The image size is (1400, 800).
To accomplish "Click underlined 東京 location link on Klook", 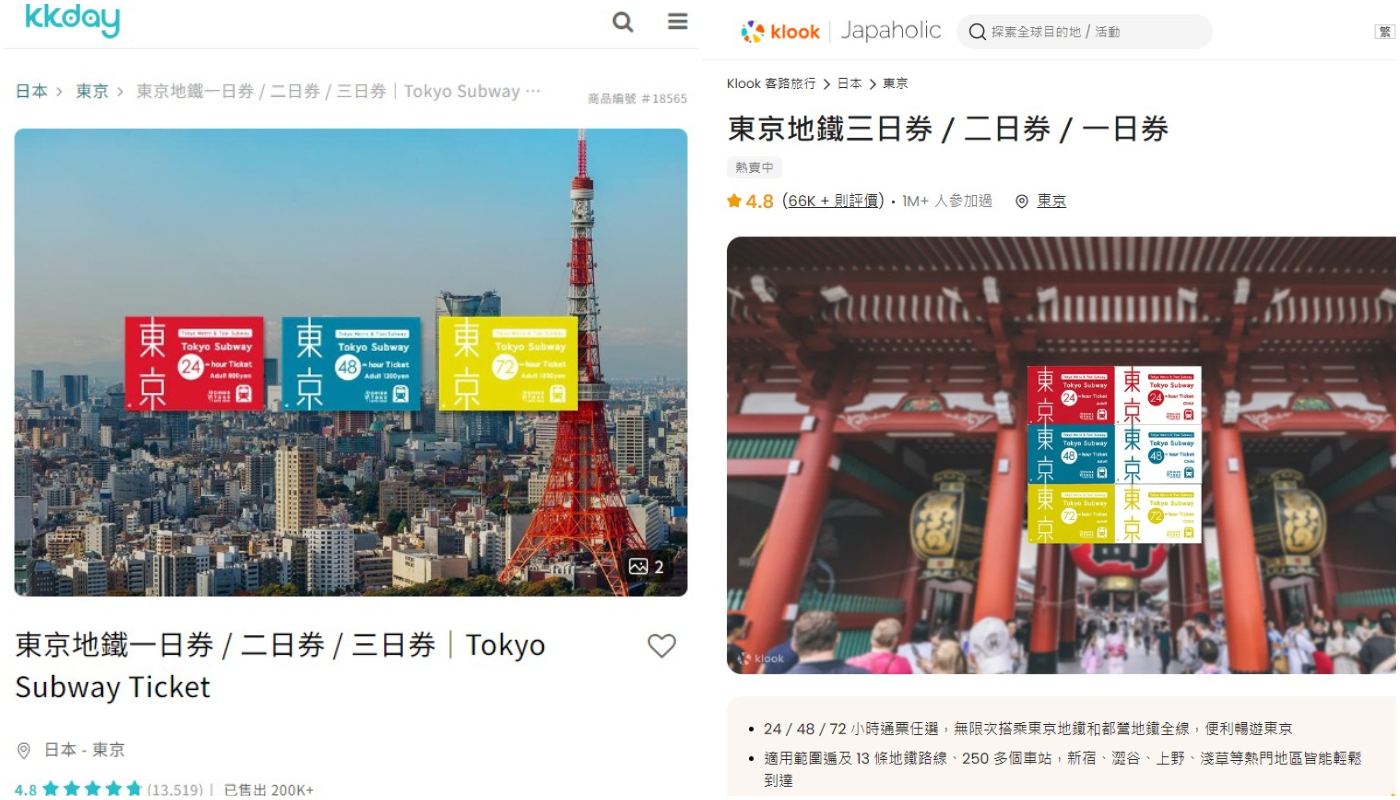I will (x=1051, y=201).
